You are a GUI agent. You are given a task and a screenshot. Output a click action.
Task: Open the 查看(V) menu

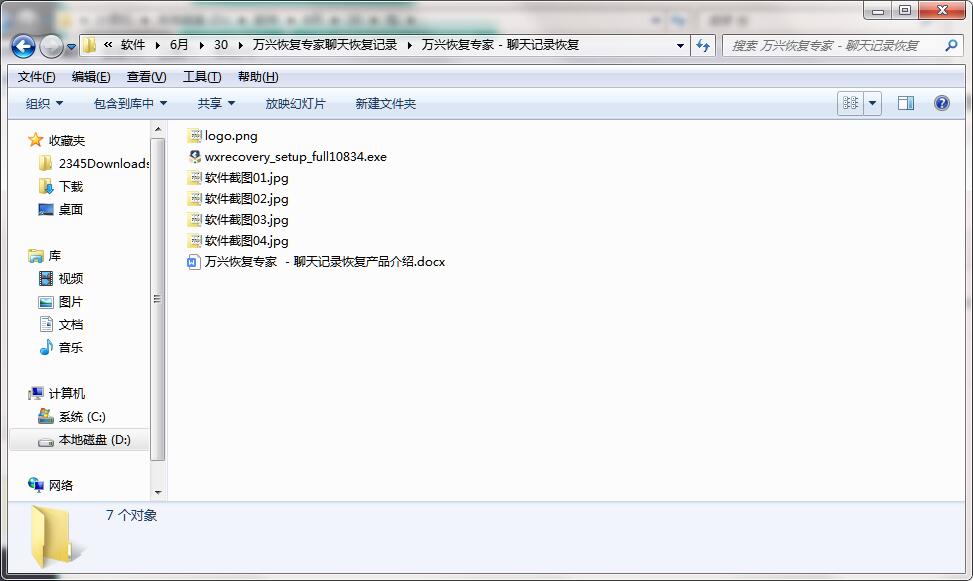click(x=146, y=77)
